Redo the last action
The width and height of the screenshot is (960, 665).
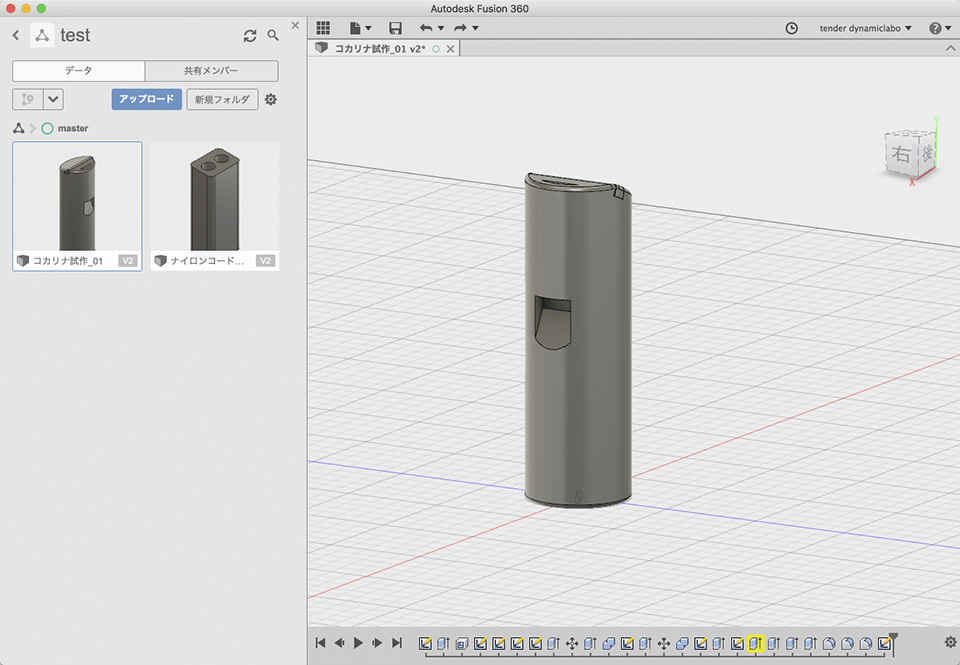point(460,28)
